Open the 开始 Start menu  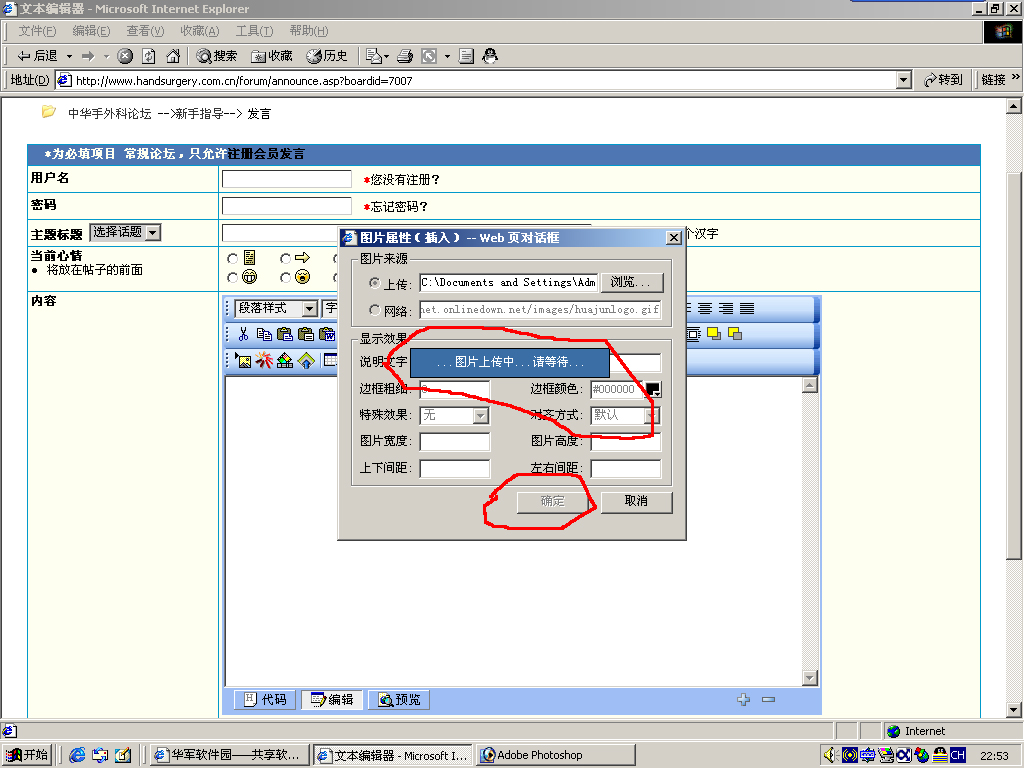coord(27,755)
